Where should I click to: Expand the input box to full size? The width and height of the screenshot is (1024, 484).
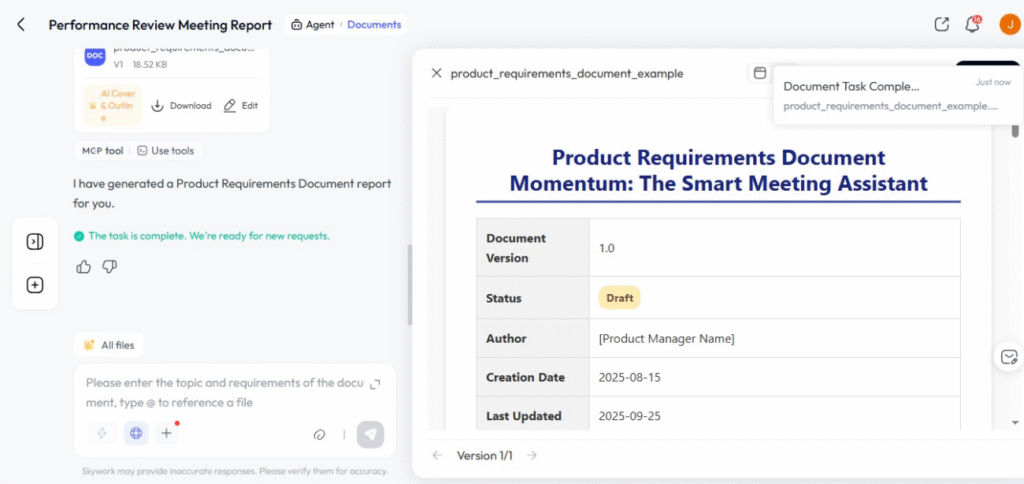(375, 384)
